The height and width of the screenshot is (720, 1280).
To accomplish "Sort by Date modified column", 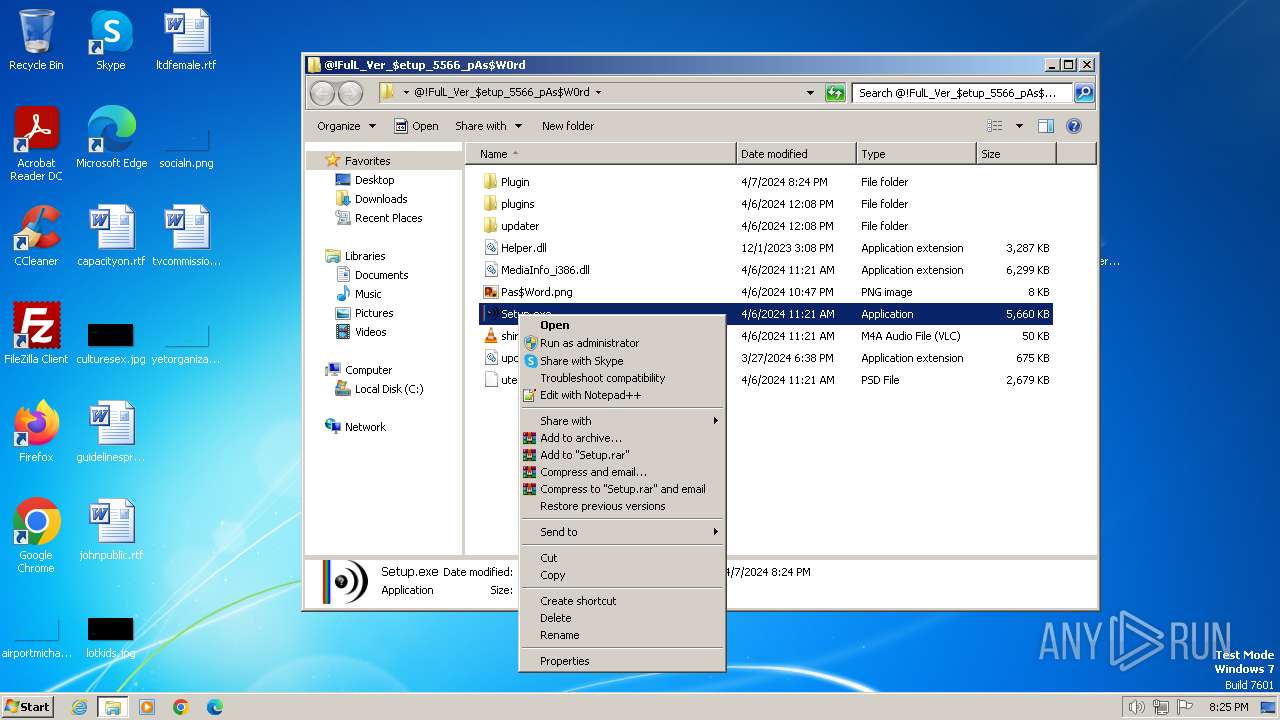I will (796, 154).
